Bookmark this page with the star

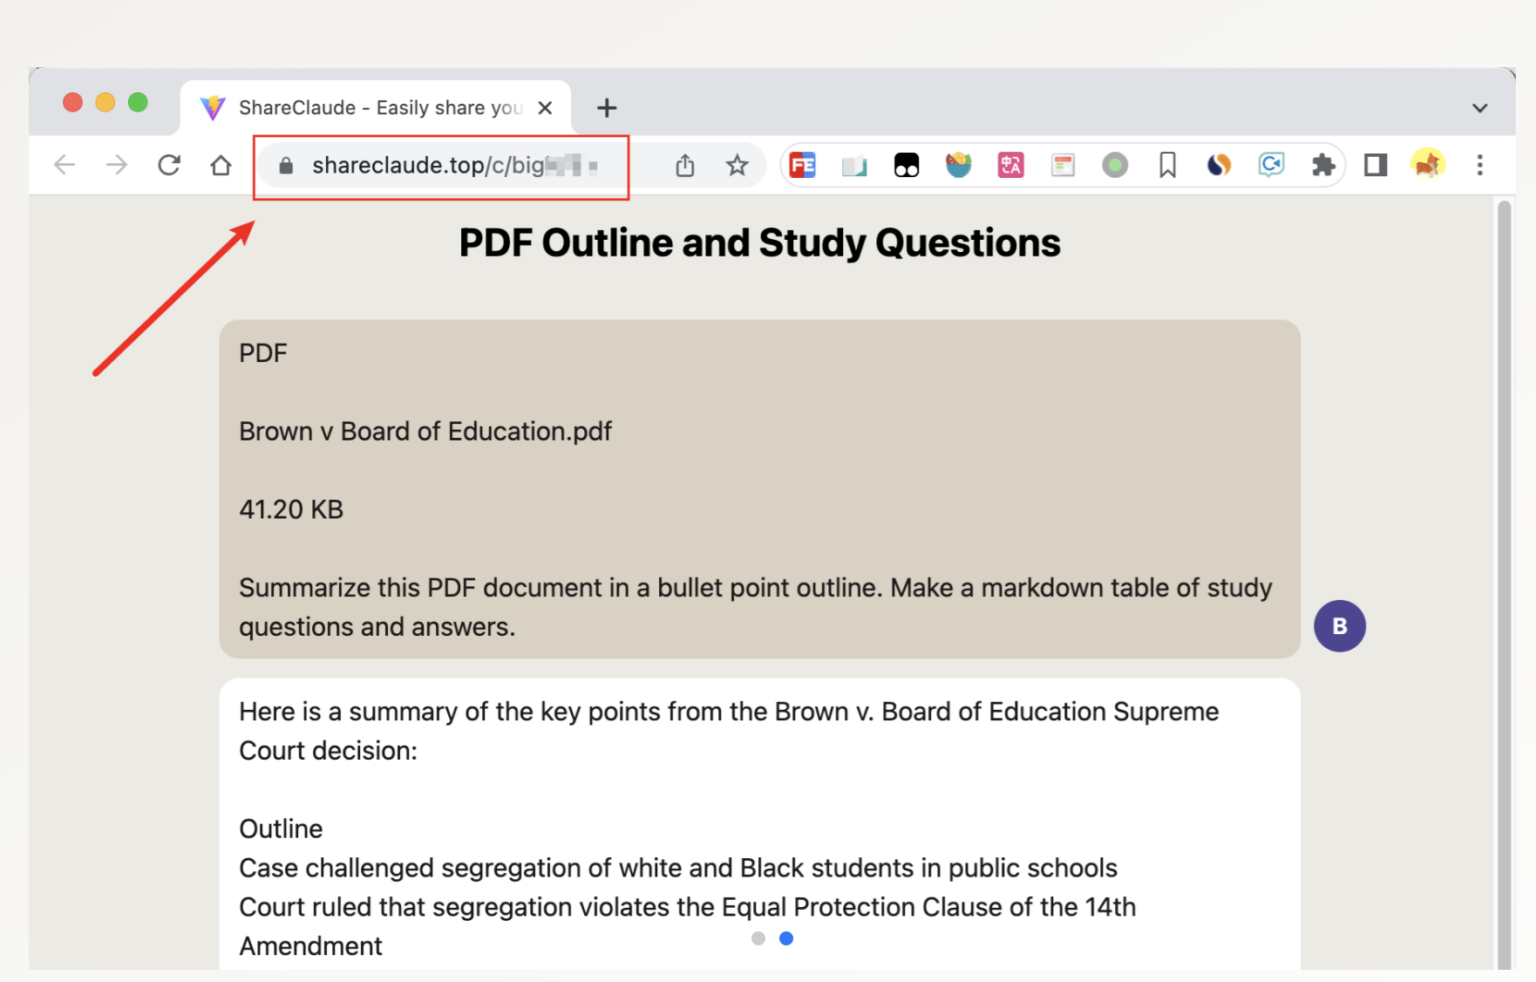[x=737, y=165]
